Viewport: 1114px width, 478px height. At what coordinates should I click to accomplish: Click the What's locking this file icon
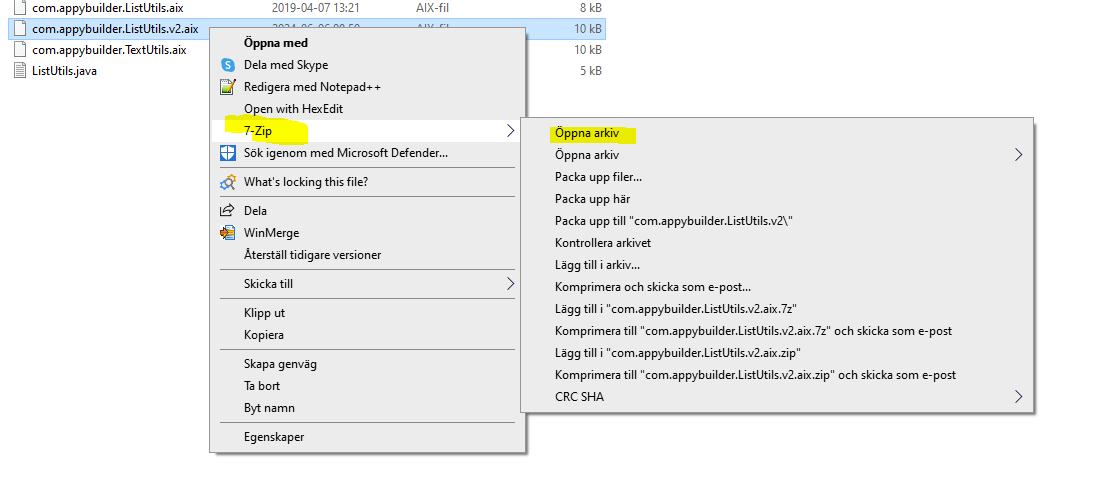(x=228, y=182)
